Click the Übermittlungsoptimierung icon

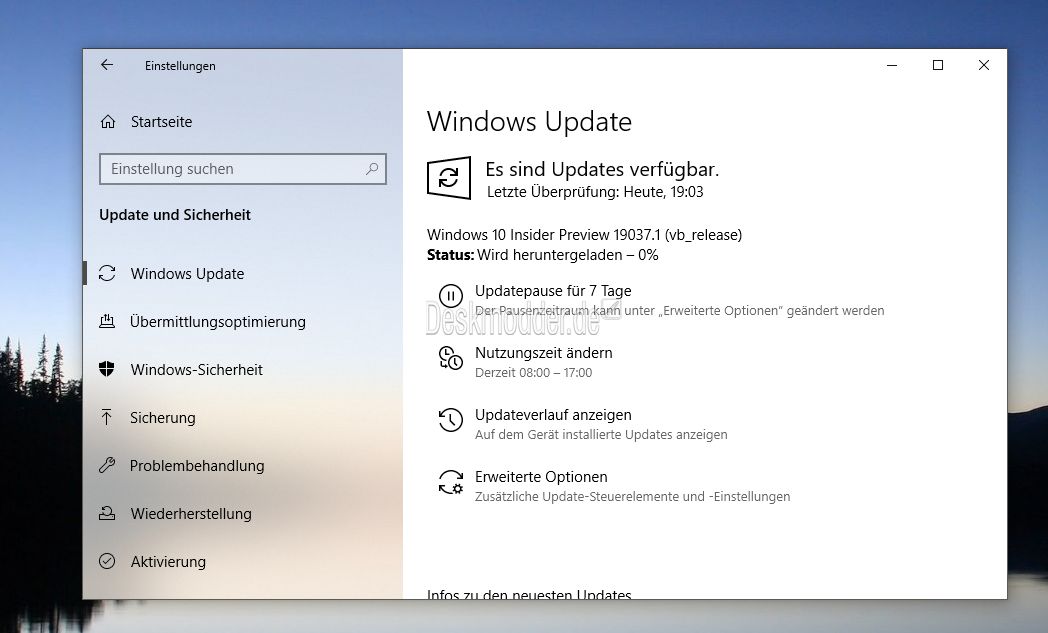(x=107, y=322)
